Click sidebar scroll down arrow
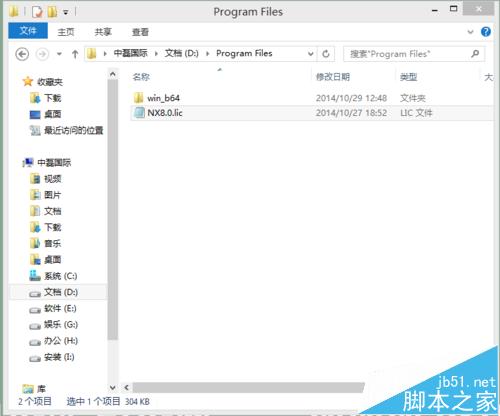 point(113,388)
